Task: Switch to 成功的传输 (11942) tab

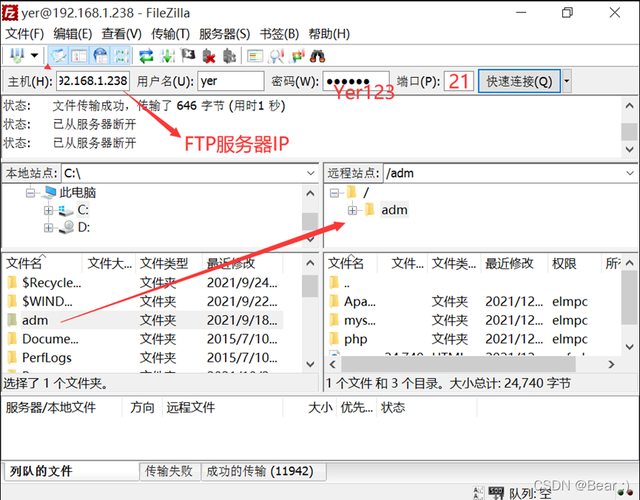Action: (264, 471)
